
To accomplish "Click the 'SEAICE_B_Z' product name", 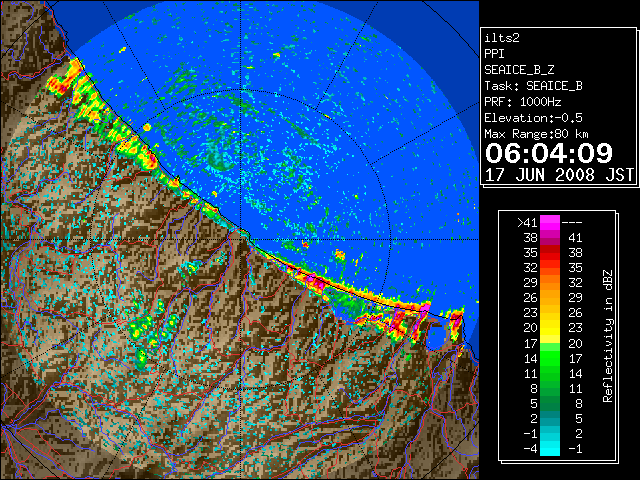I will tap(519, 70).
